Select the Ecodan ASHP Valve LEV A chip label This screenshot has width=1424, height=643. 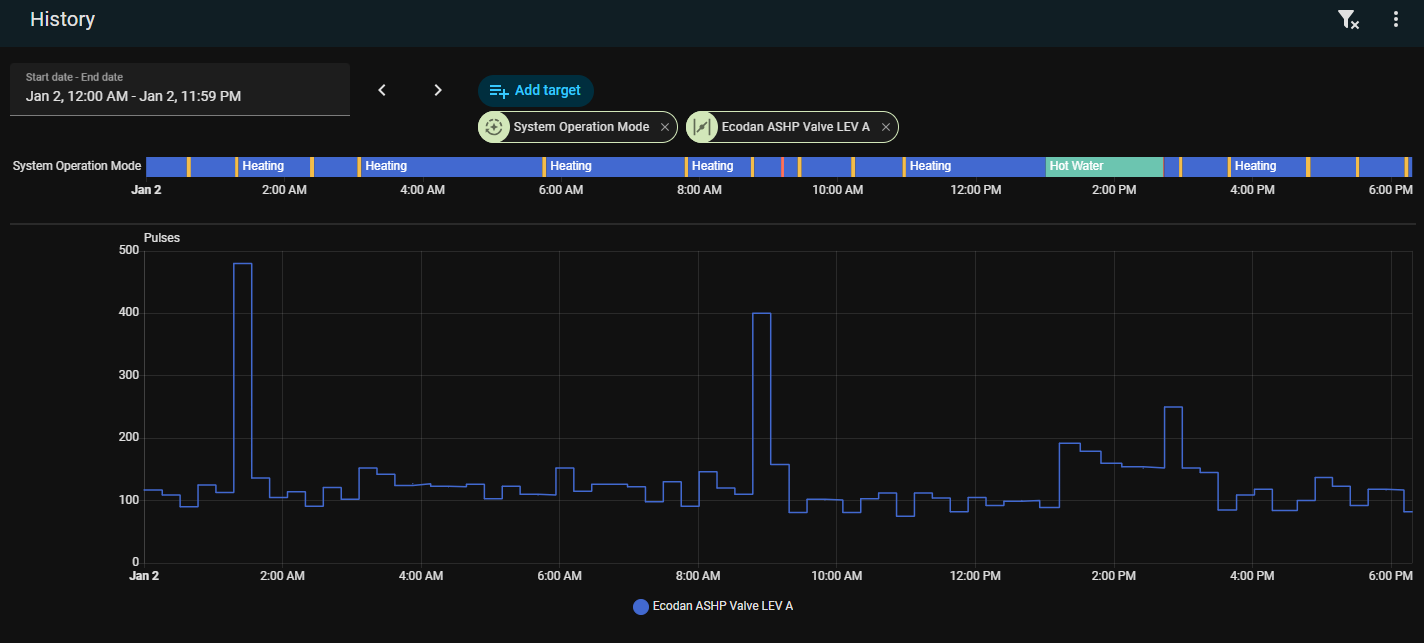pyautogui.click(x=795, y=127)
